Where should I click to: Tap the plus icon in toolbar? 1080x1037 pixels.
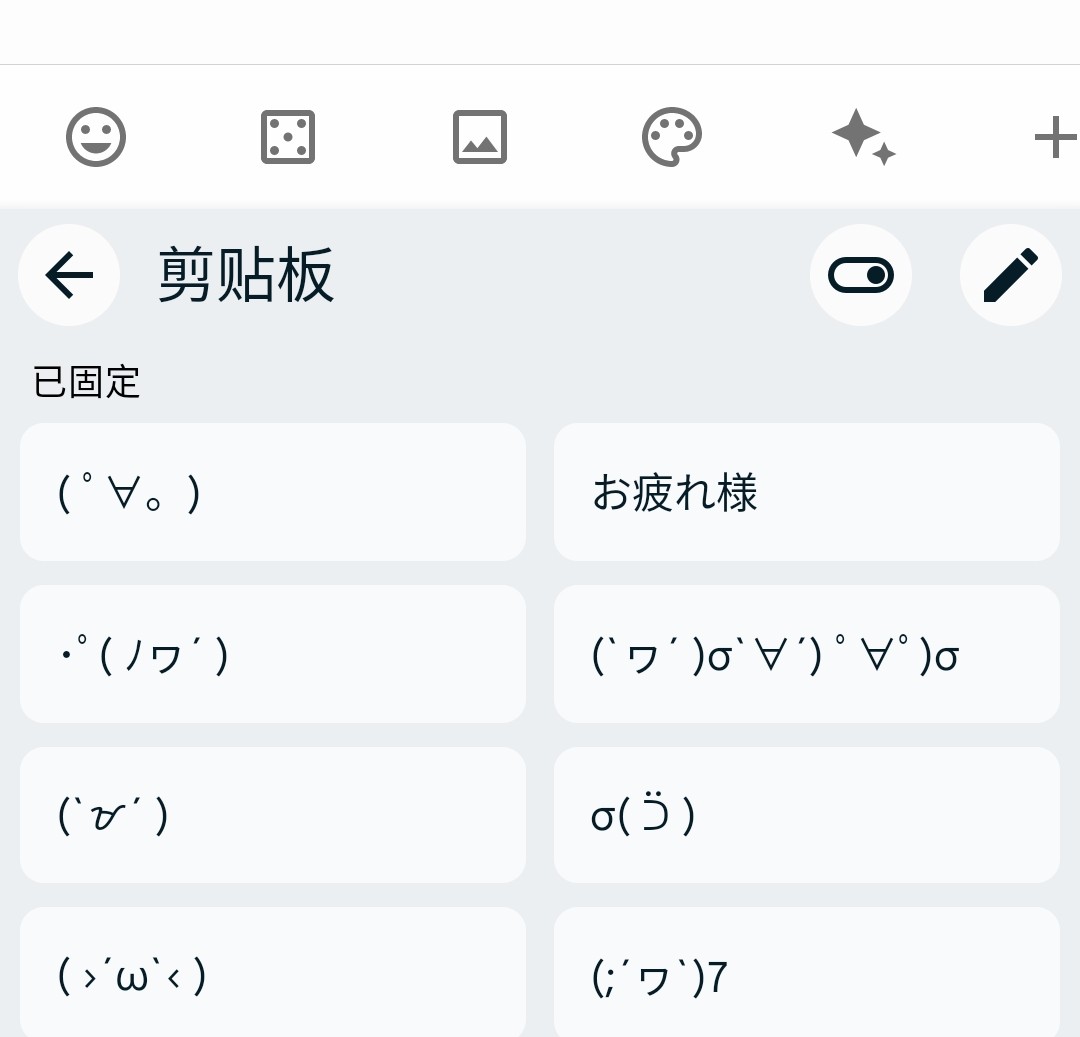click(x=1054, y=137)
